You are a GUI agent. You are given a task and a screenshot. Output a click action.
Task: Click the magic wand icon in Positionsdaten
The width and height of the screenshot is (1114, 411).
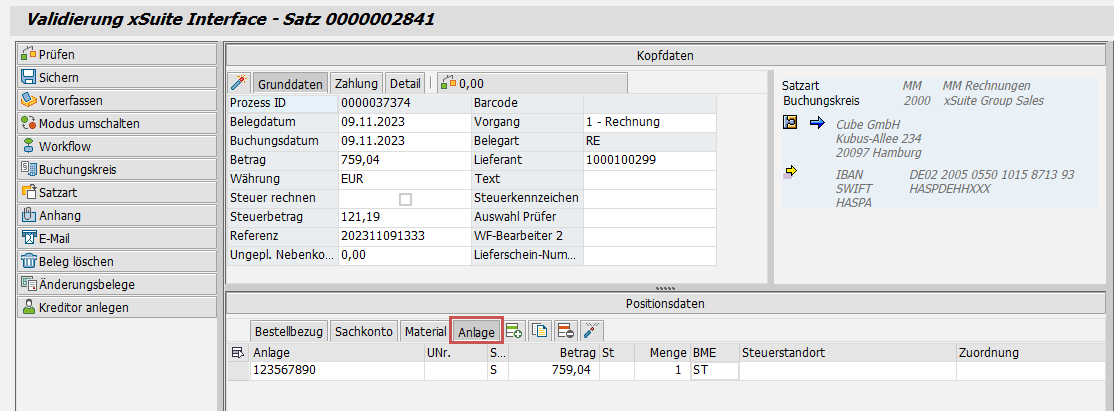591,330
